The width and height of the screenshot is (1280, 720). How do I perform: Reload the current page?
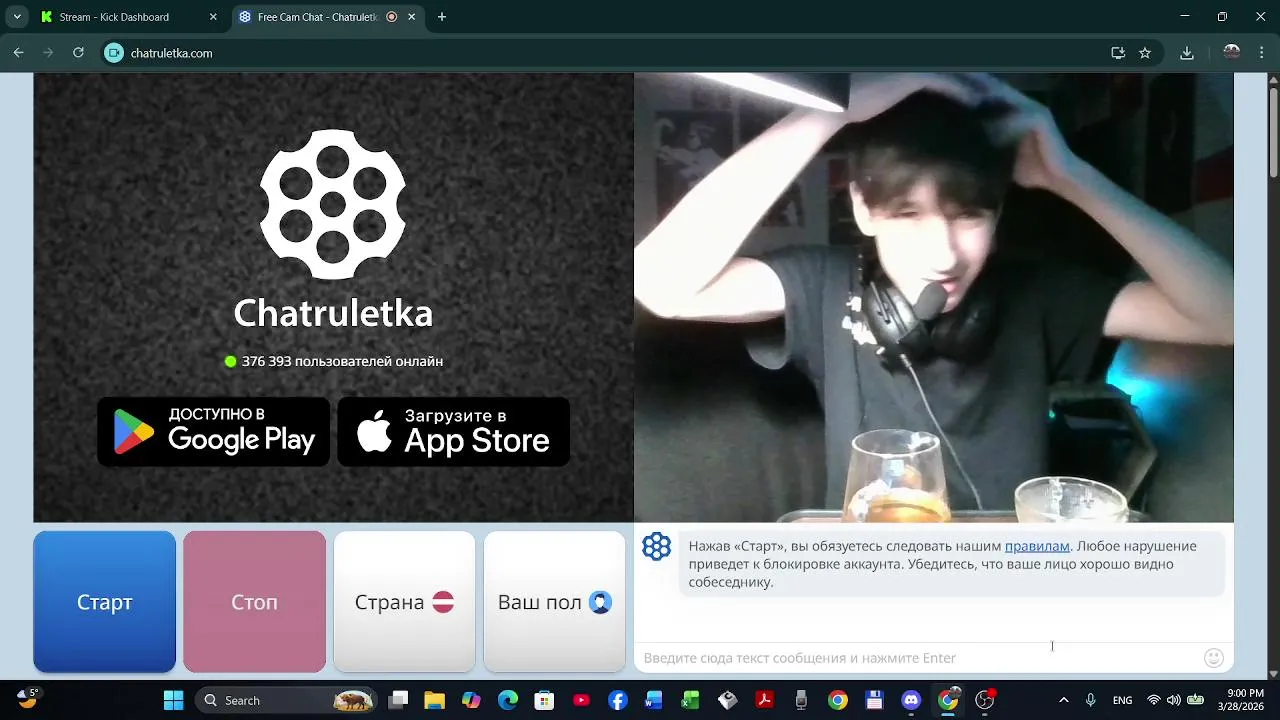tap(78, 53)
